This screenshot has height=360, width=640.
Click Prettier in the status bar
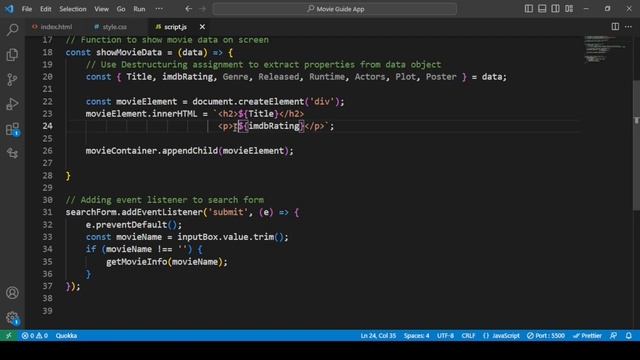(x=587, y=336)
